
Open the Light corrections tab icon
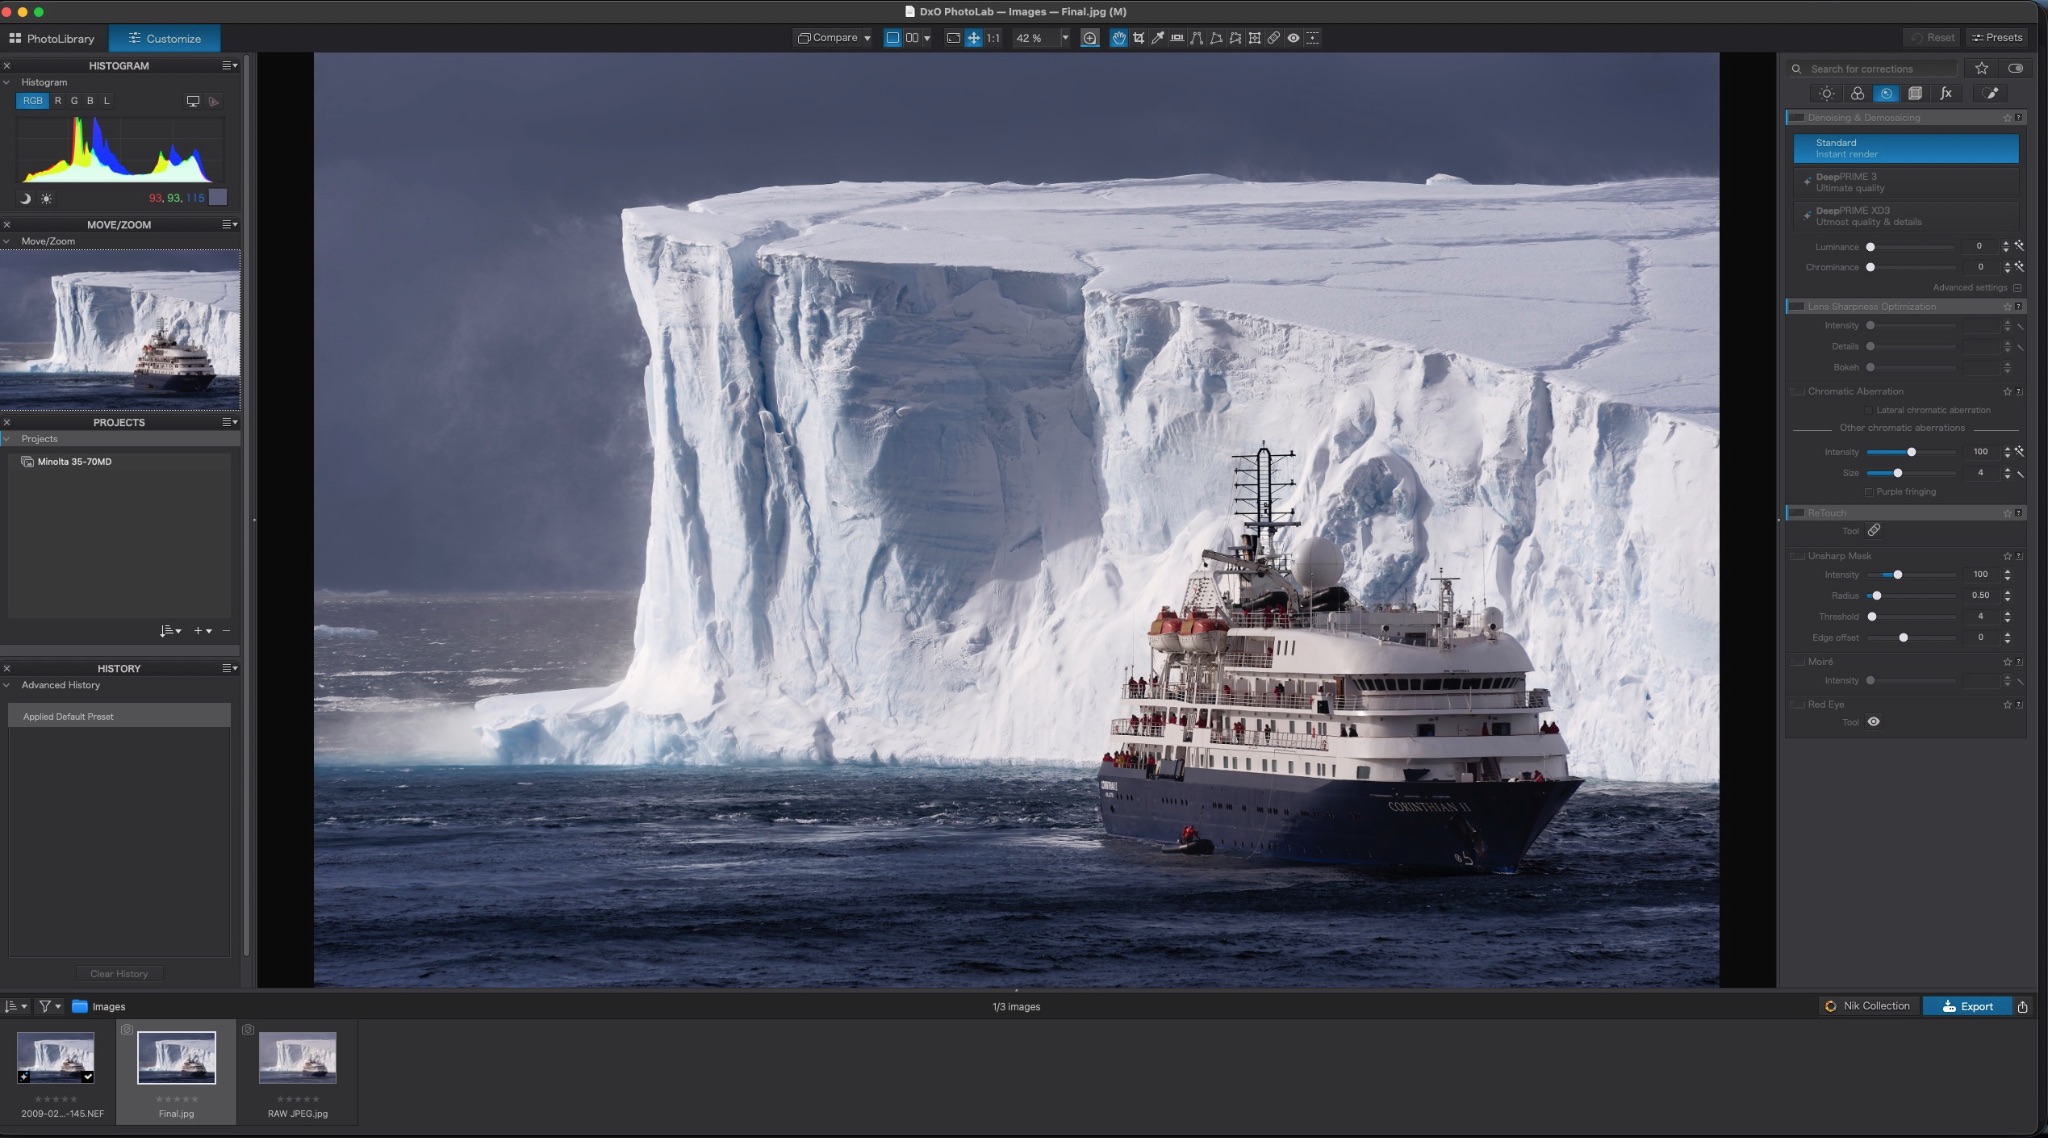[1827, 93]
